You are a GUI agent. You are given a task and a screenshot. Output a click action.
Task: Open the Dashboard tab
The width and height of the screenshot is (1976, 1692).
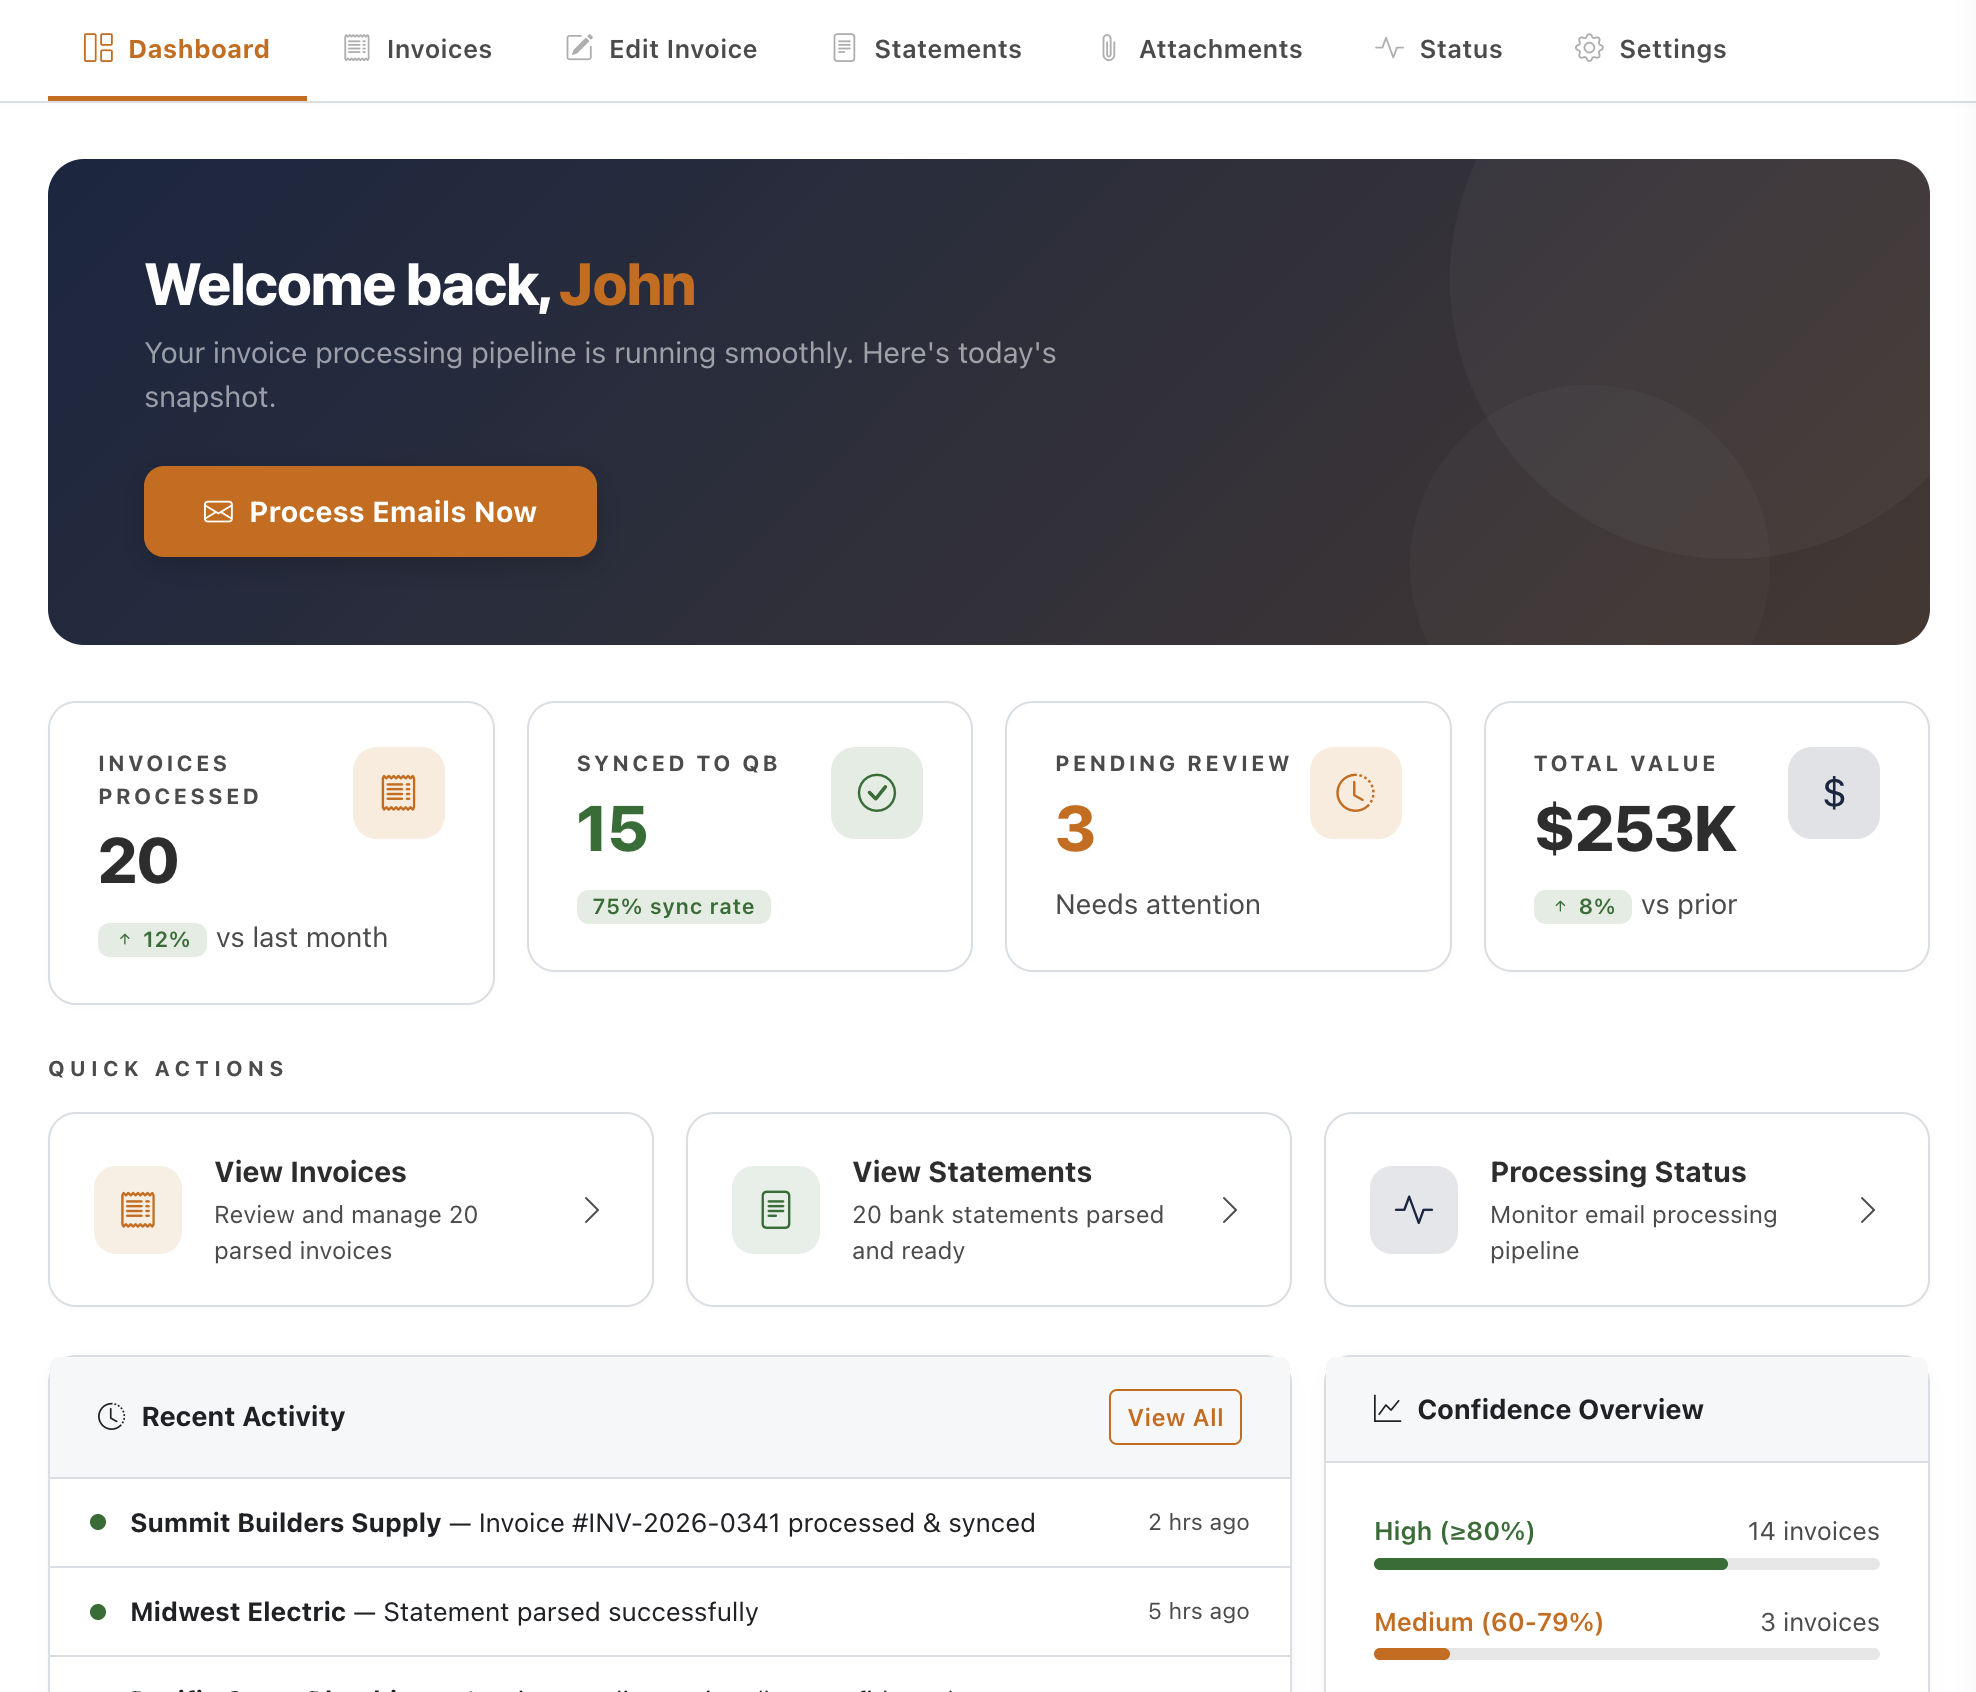click(177, 49)
